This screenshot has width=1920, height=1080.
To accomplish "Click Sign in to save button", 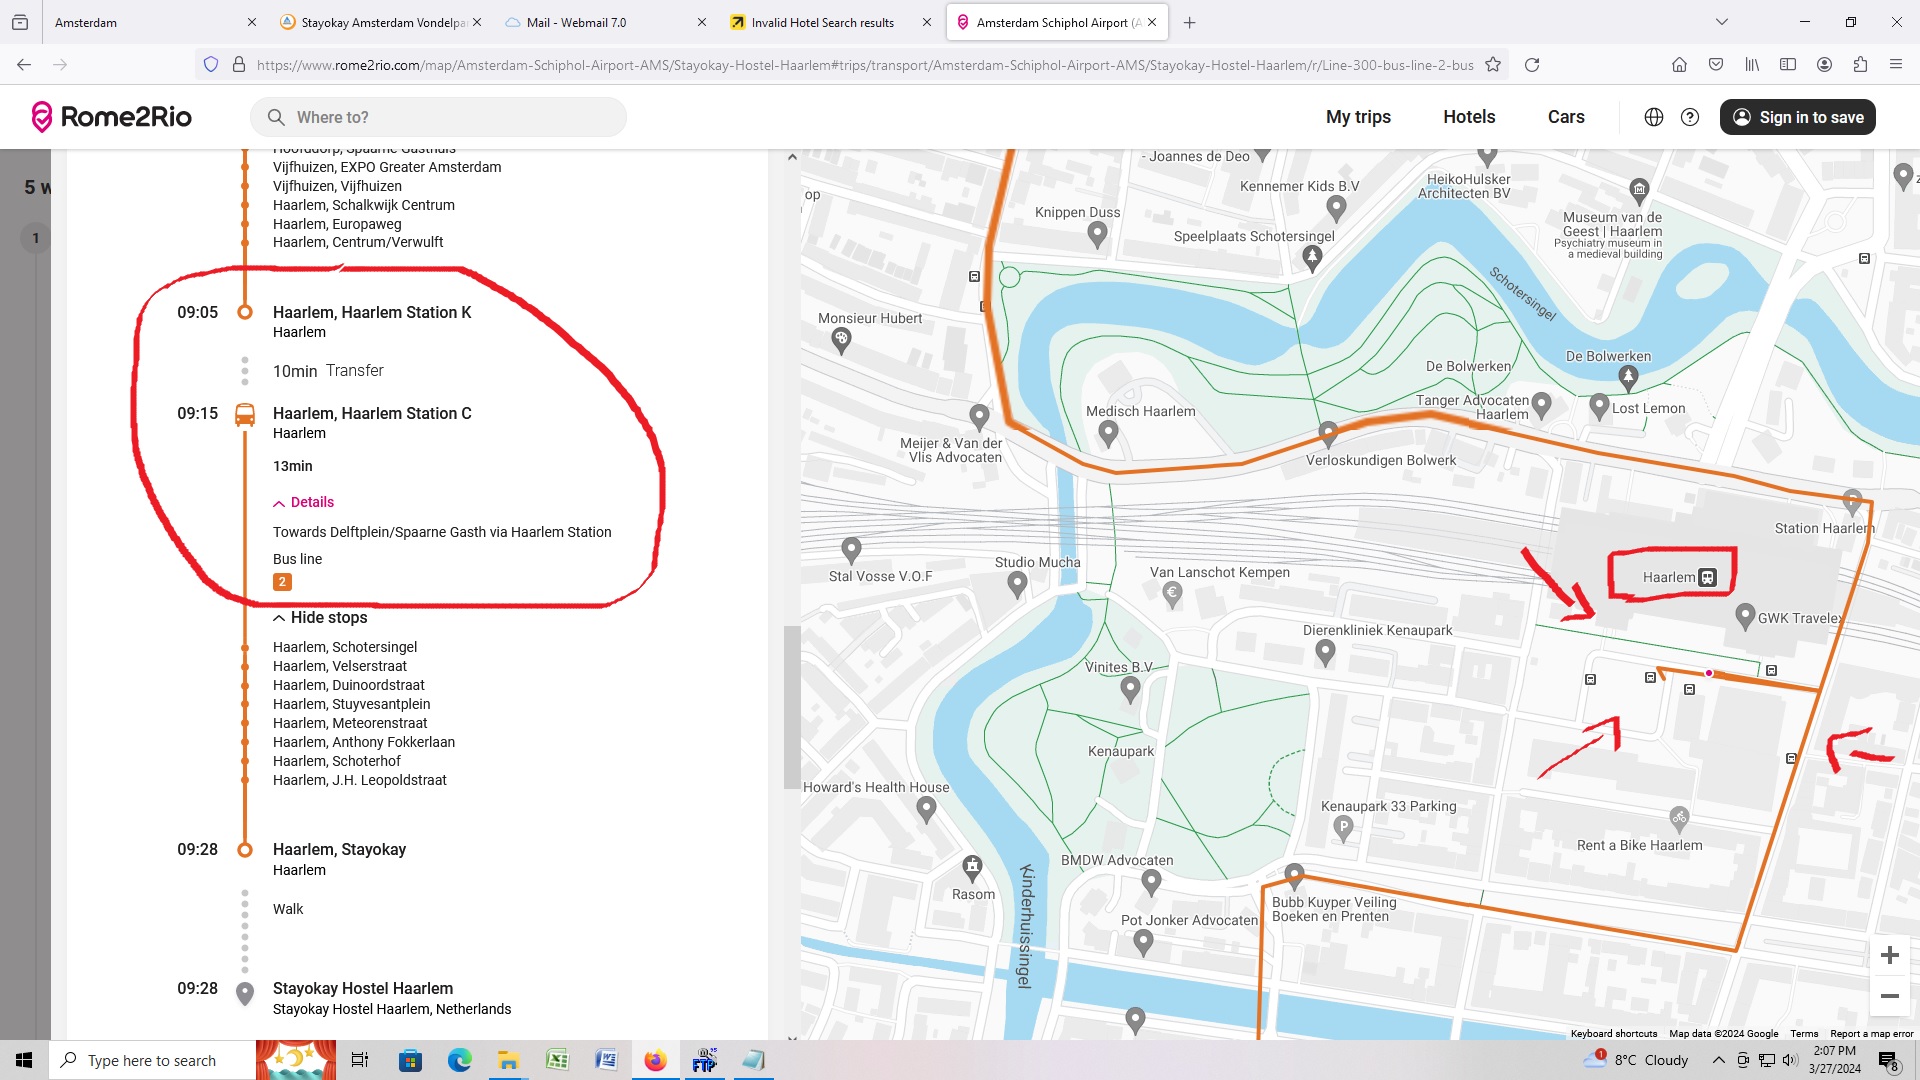I will [1798, 117].
